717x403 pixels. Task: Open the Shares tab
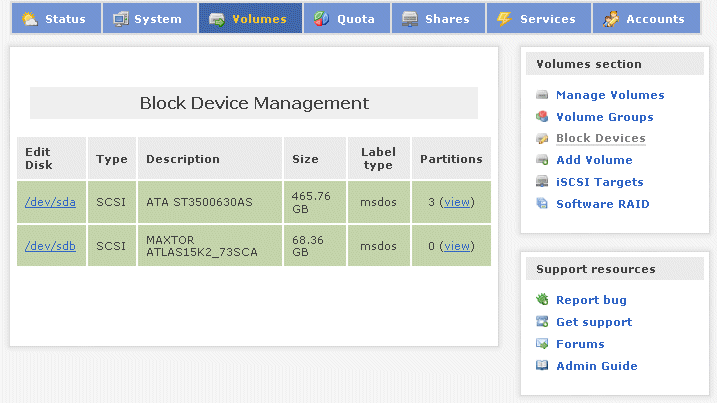[436, 19]
